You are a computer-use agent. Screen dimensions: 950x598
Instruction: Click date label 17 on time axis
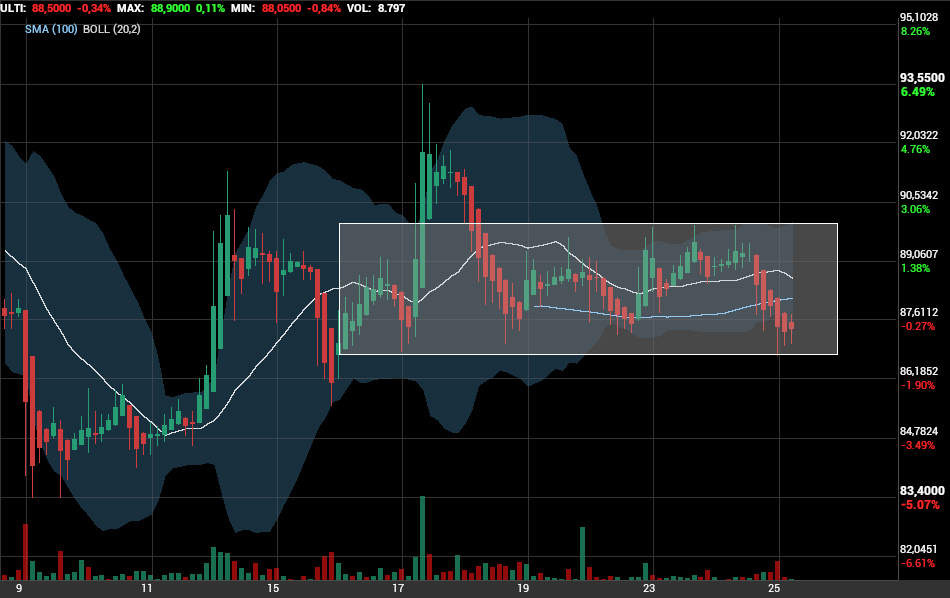[x=398, y=588]
